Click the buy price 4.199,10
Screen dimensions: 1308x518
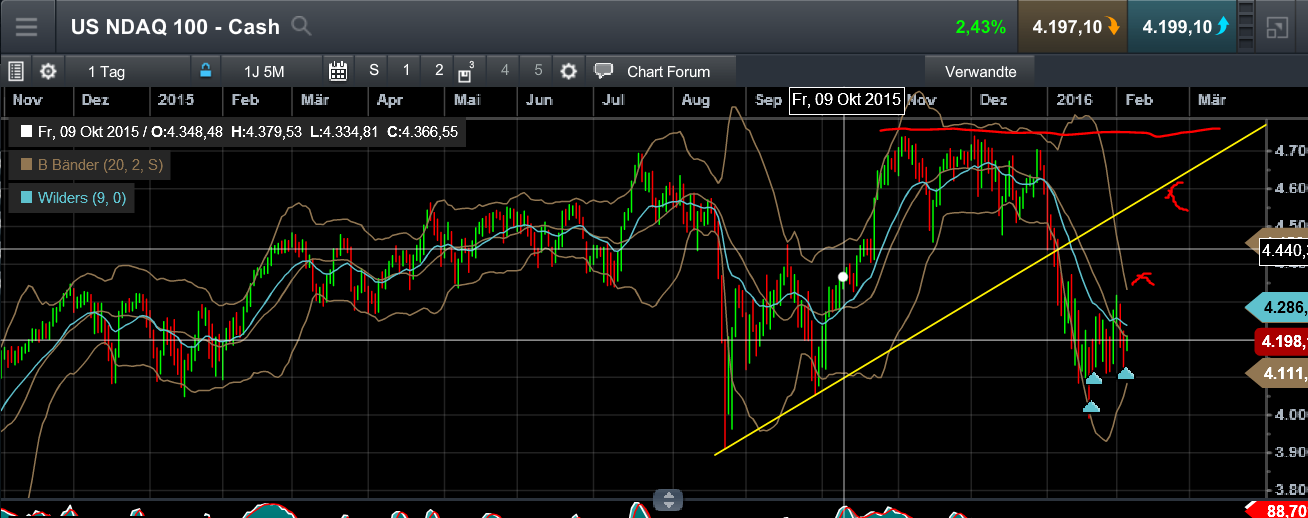[1183, 27]
